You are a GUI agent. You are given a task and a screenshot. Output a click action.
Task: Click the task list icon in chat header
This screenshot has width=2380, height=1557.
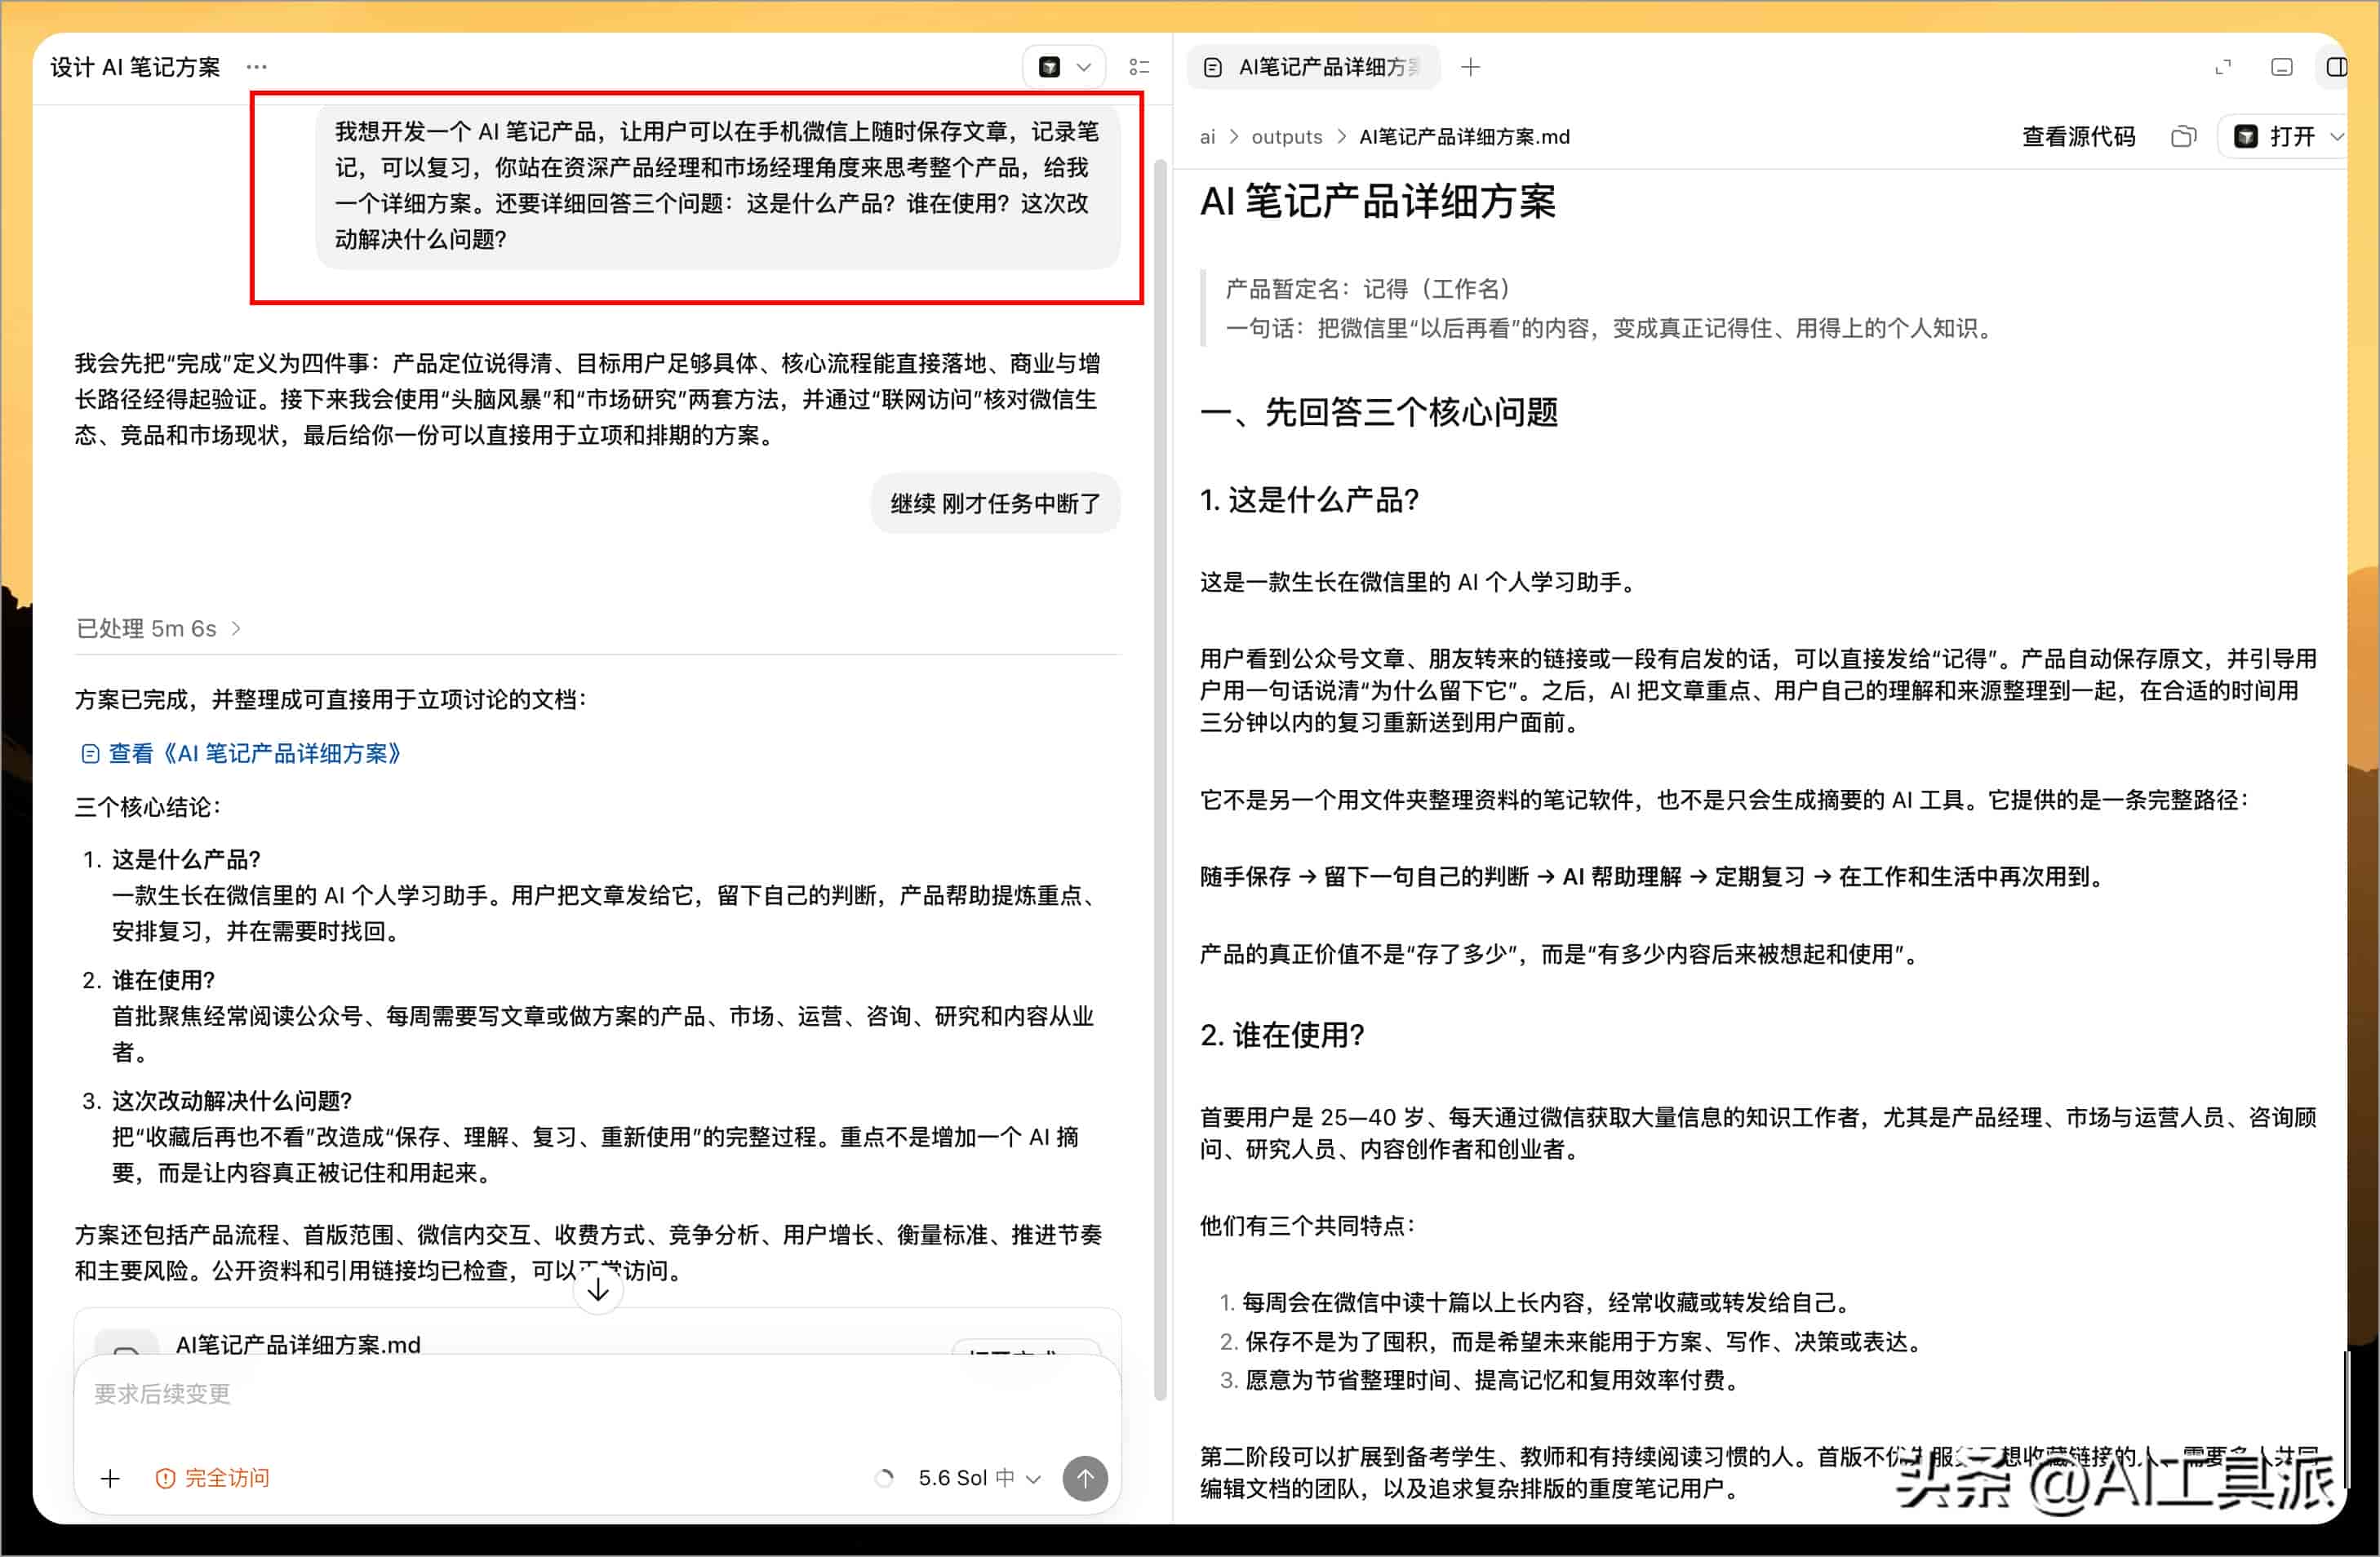pos(1139,67)
